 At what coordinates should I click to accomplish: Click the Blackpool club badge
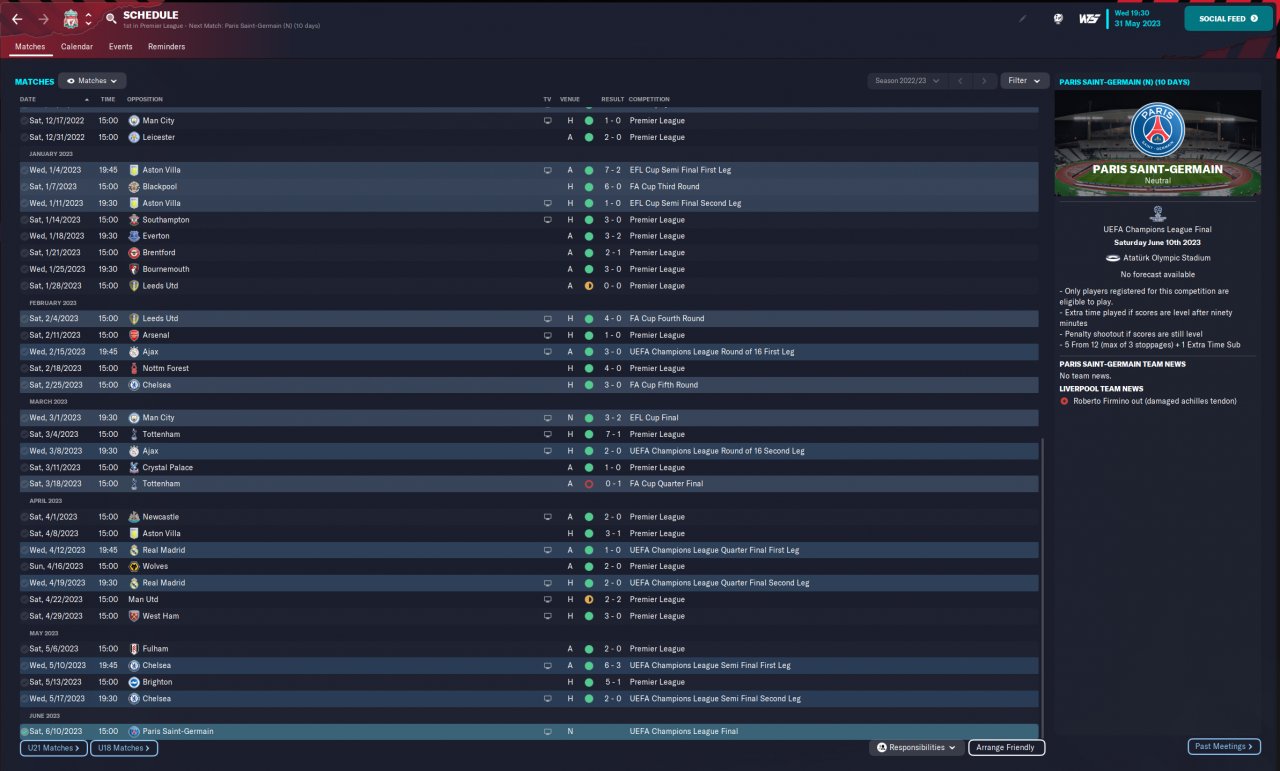point(134,187)
